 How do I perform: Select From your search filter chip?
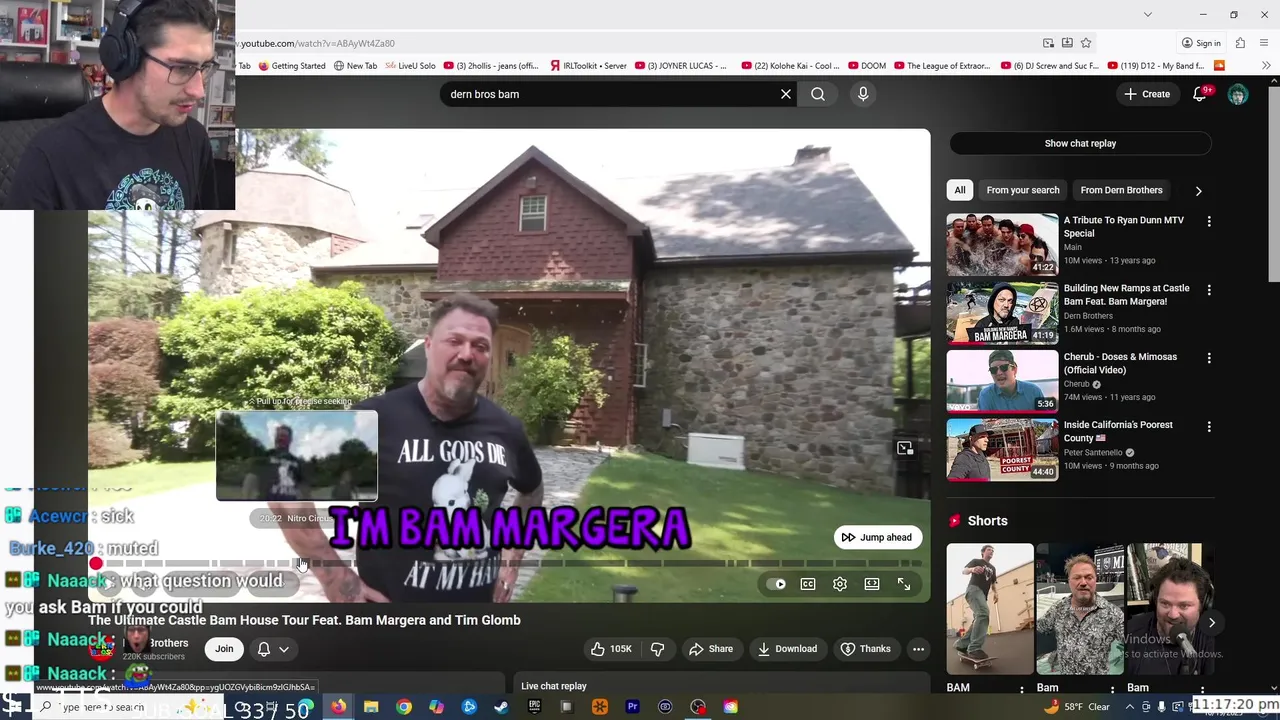coord(1022,190)
